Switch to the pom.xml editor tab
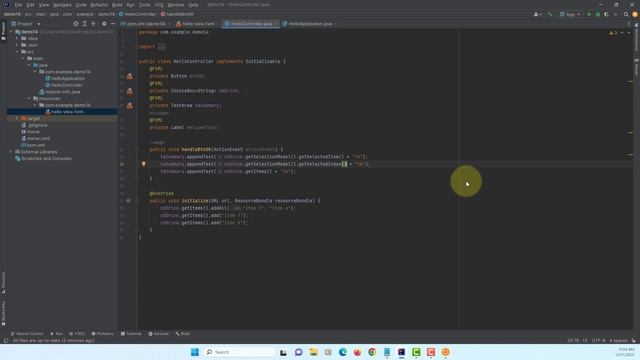The image size is (640, 360). point(146,24)
